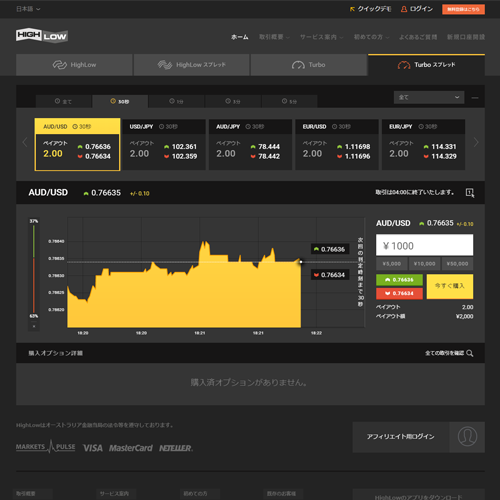Click the trader sentiment bar beside chart
The height and width of the screenshot is (500, 500).
coord(34,269)
